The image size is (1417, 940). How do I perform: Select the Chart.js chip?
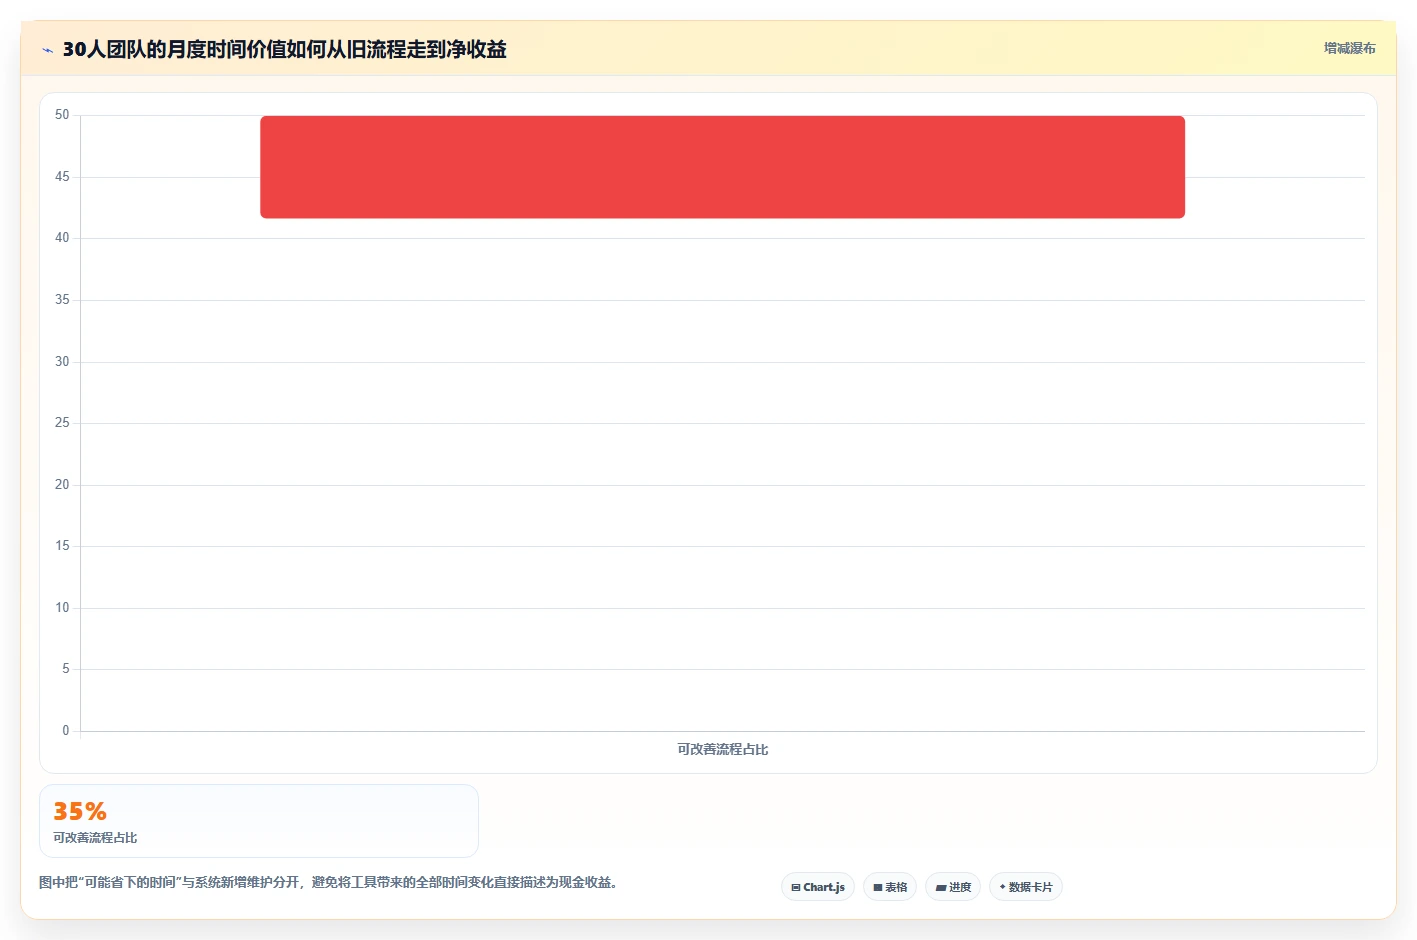coord(818,887)
